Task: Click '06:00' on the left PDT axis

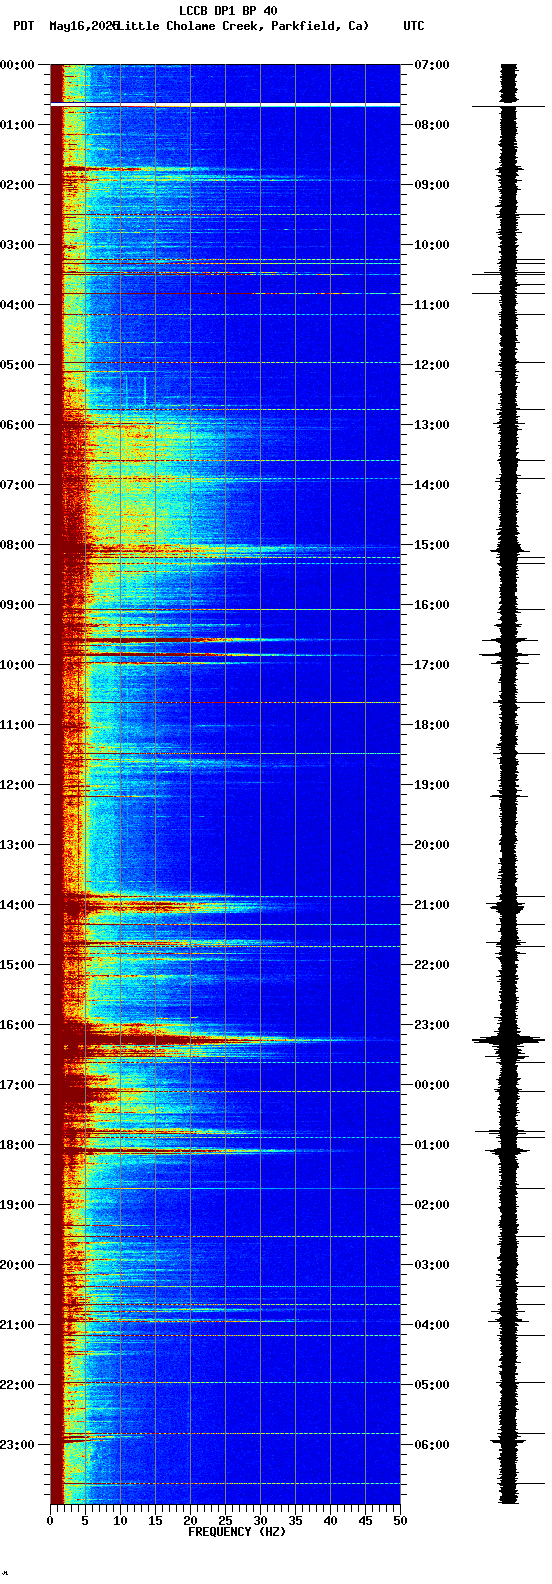Action: (x=17, y=425)
